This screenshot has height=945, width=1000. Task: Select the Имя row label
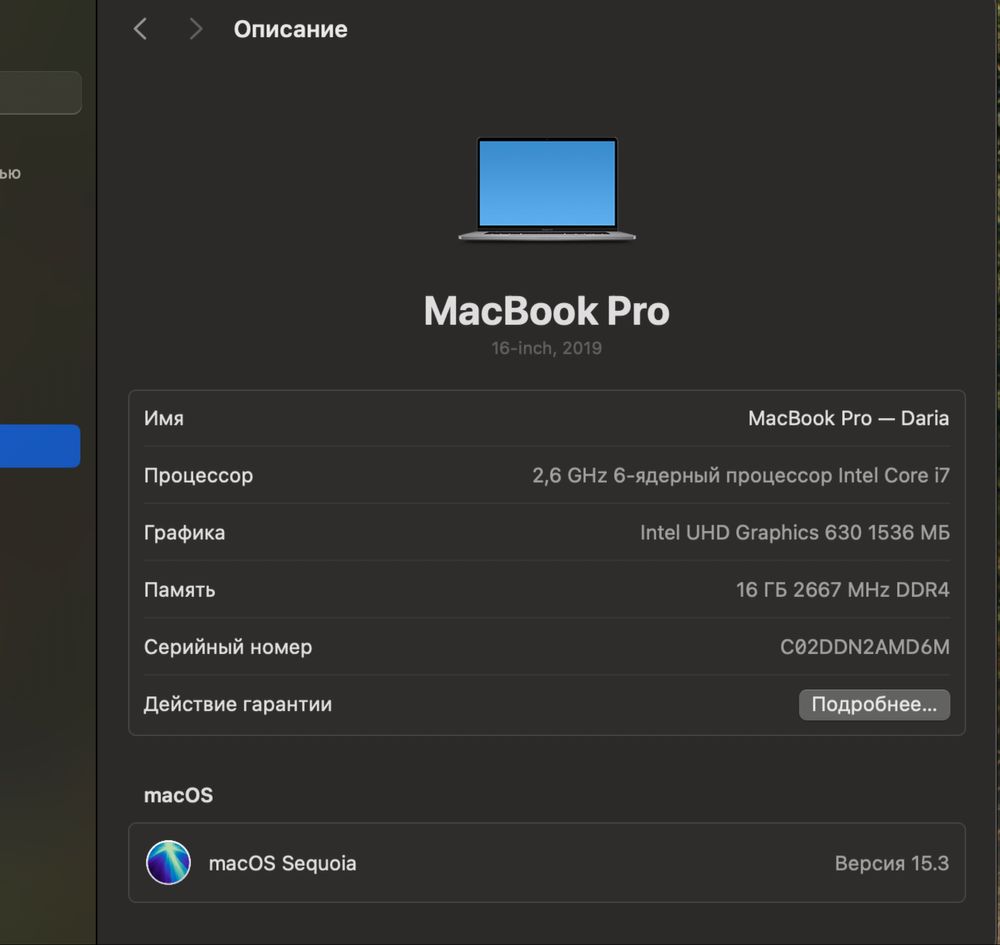coord(164,418)
